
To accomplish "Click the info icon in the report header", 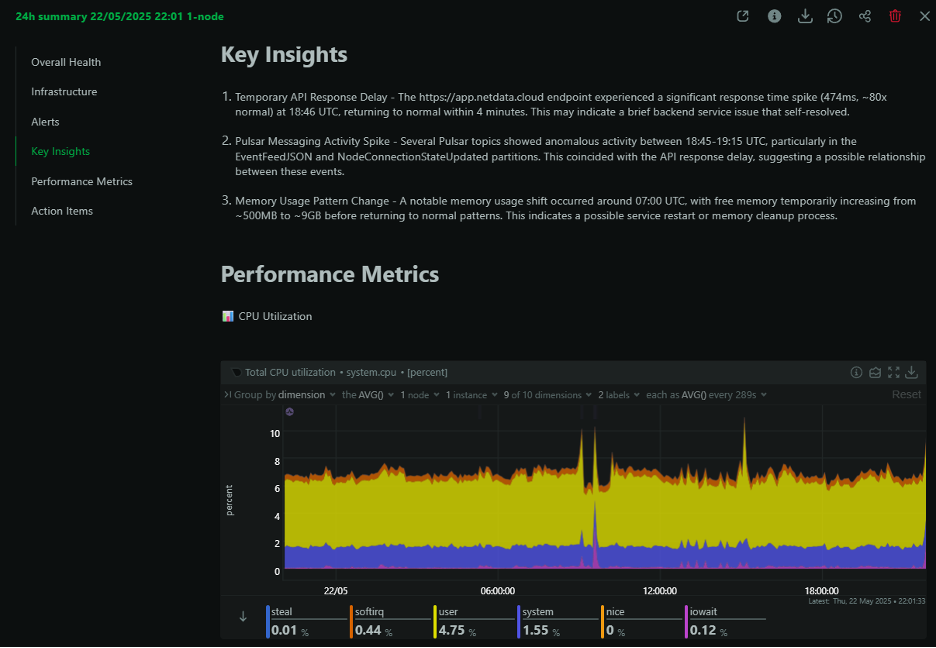I will click(774, 16).
